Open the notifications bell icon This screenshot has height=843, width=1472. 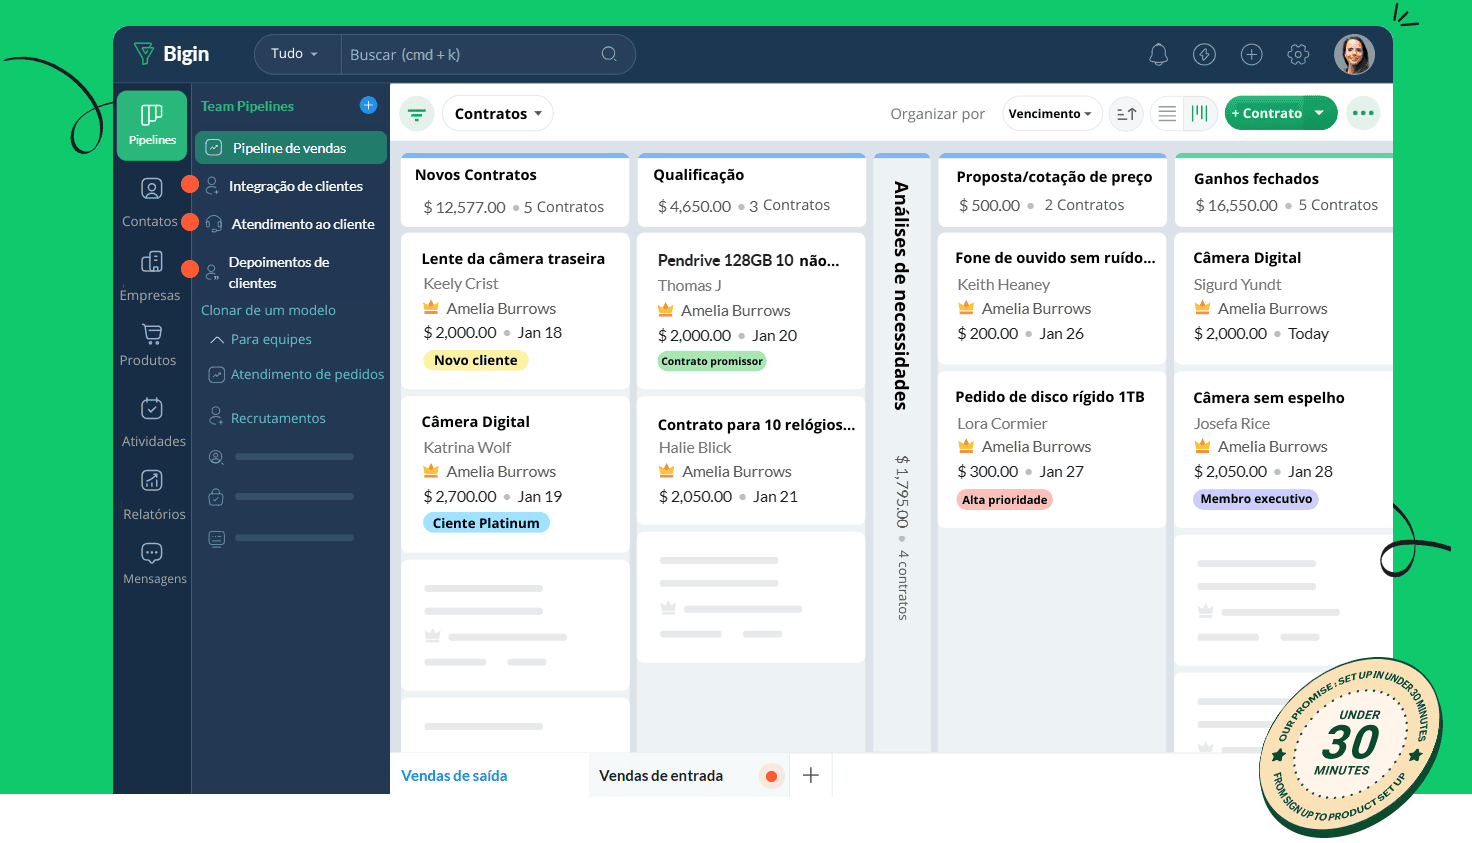1158,55
